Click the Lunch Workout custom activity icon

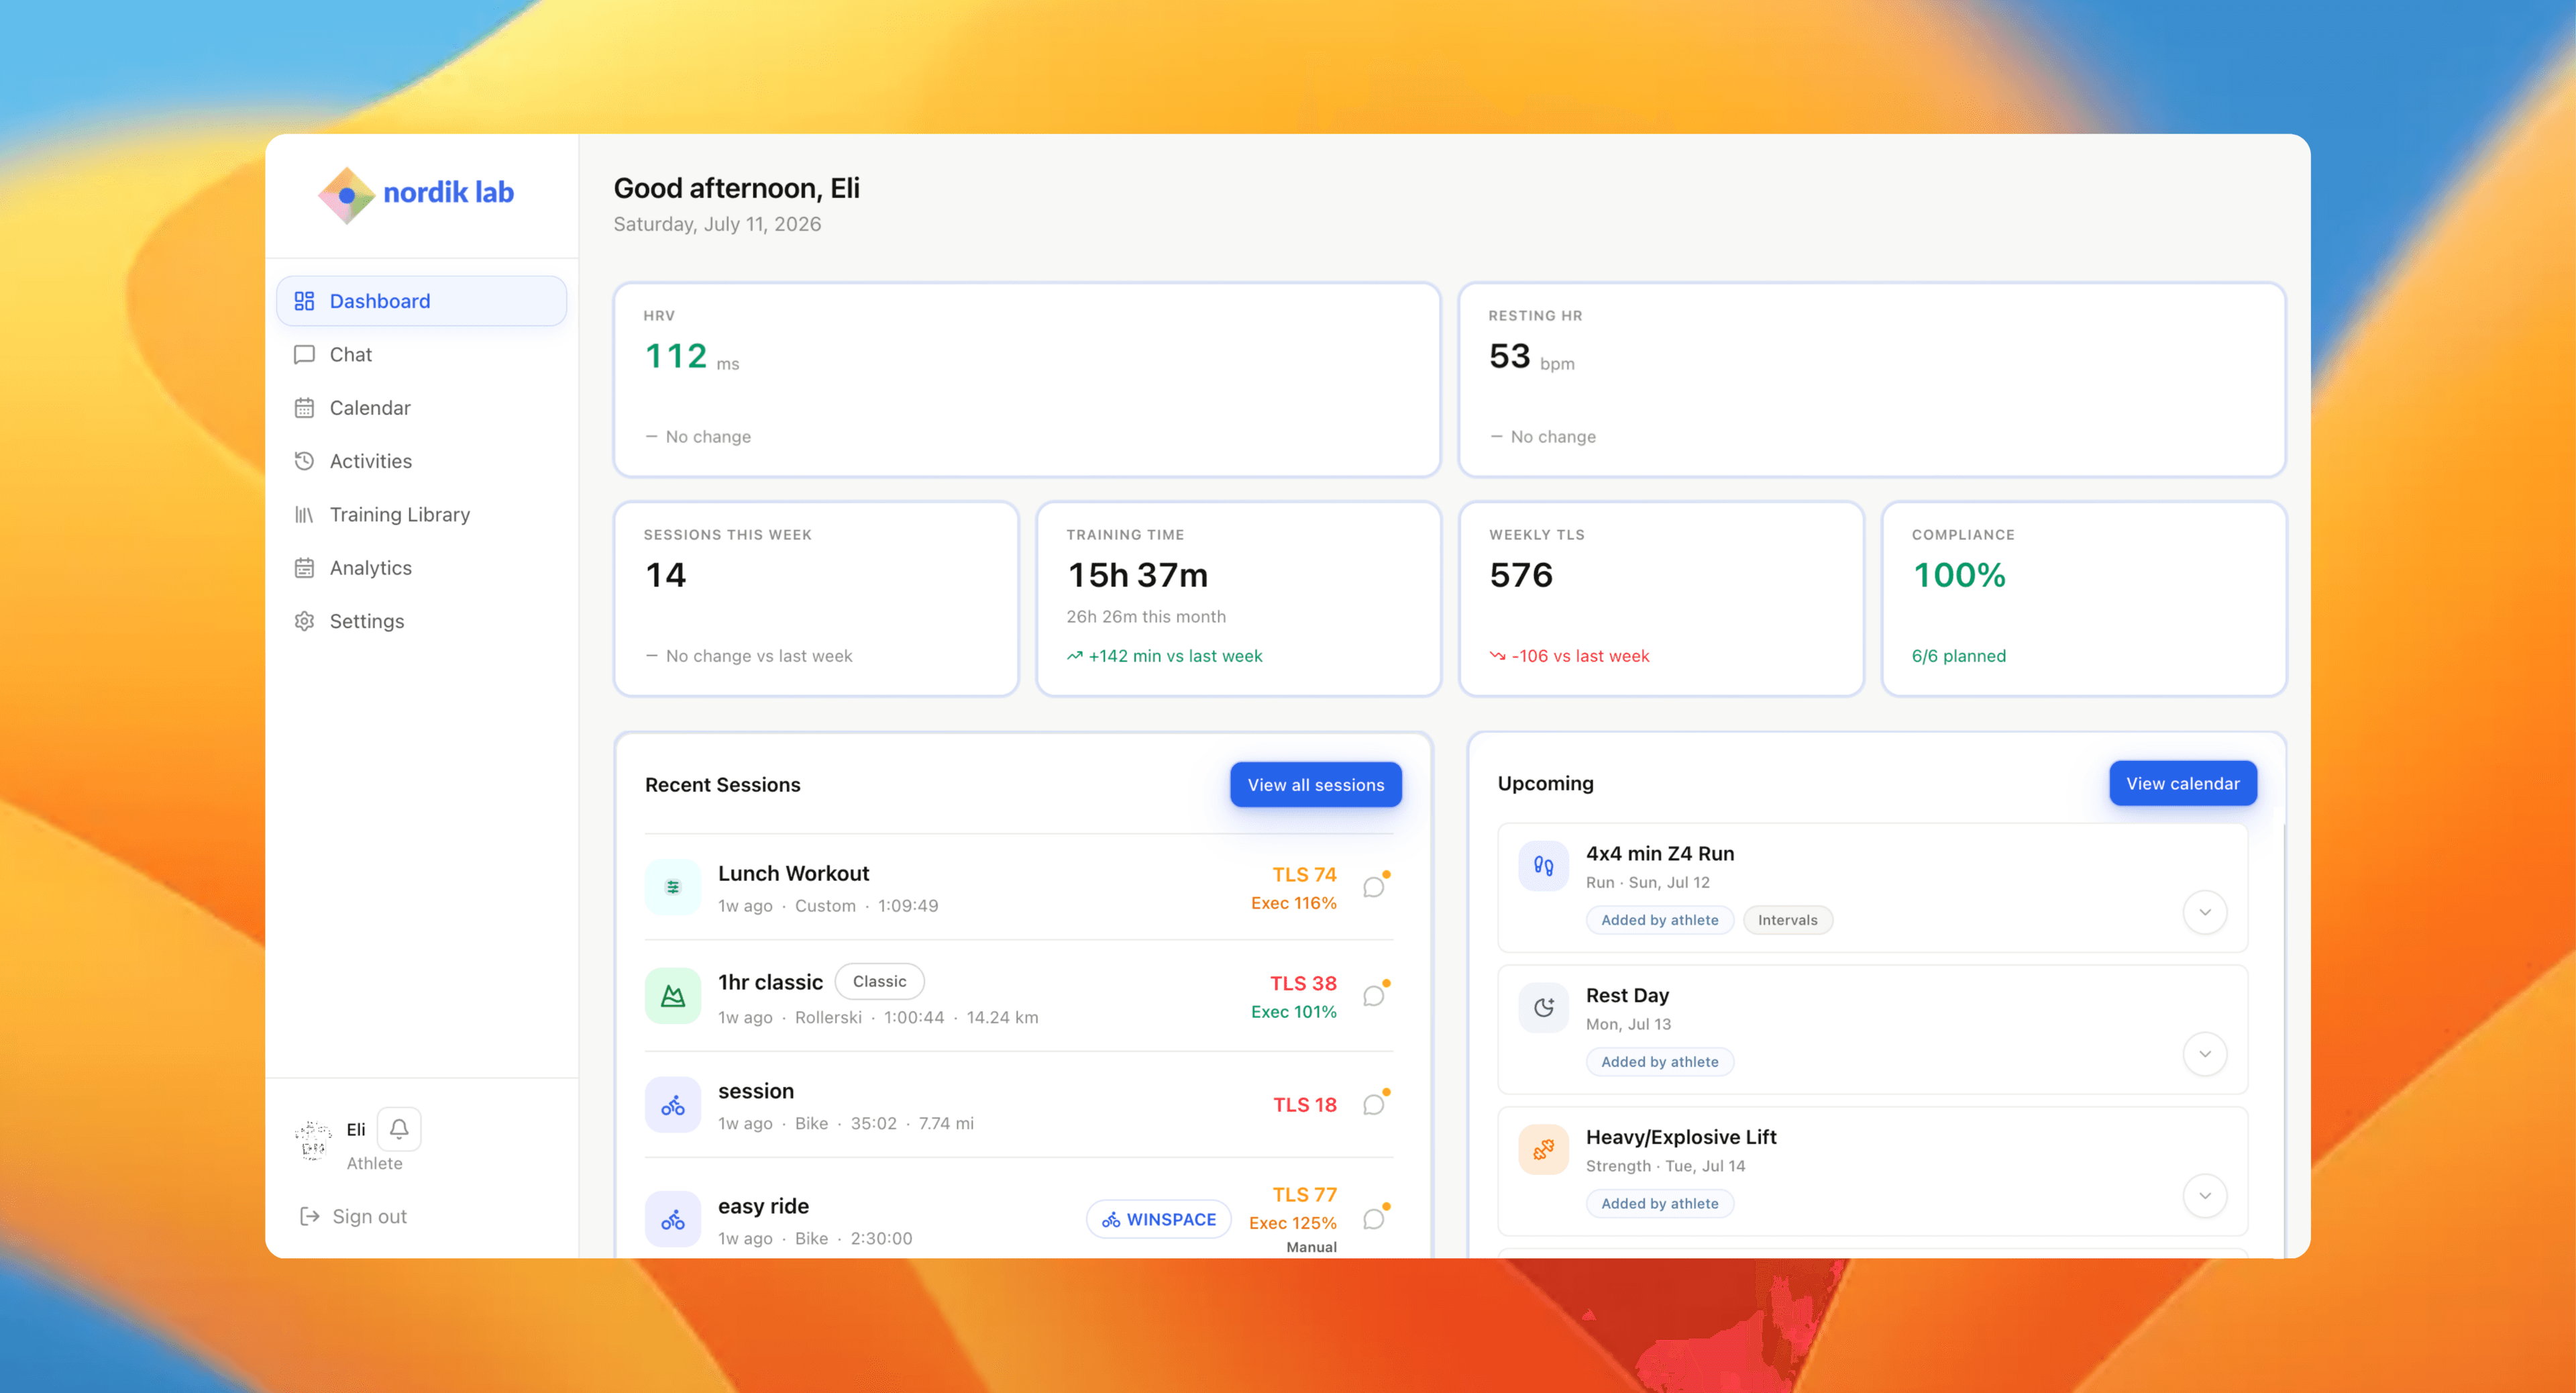pos(673,887)
